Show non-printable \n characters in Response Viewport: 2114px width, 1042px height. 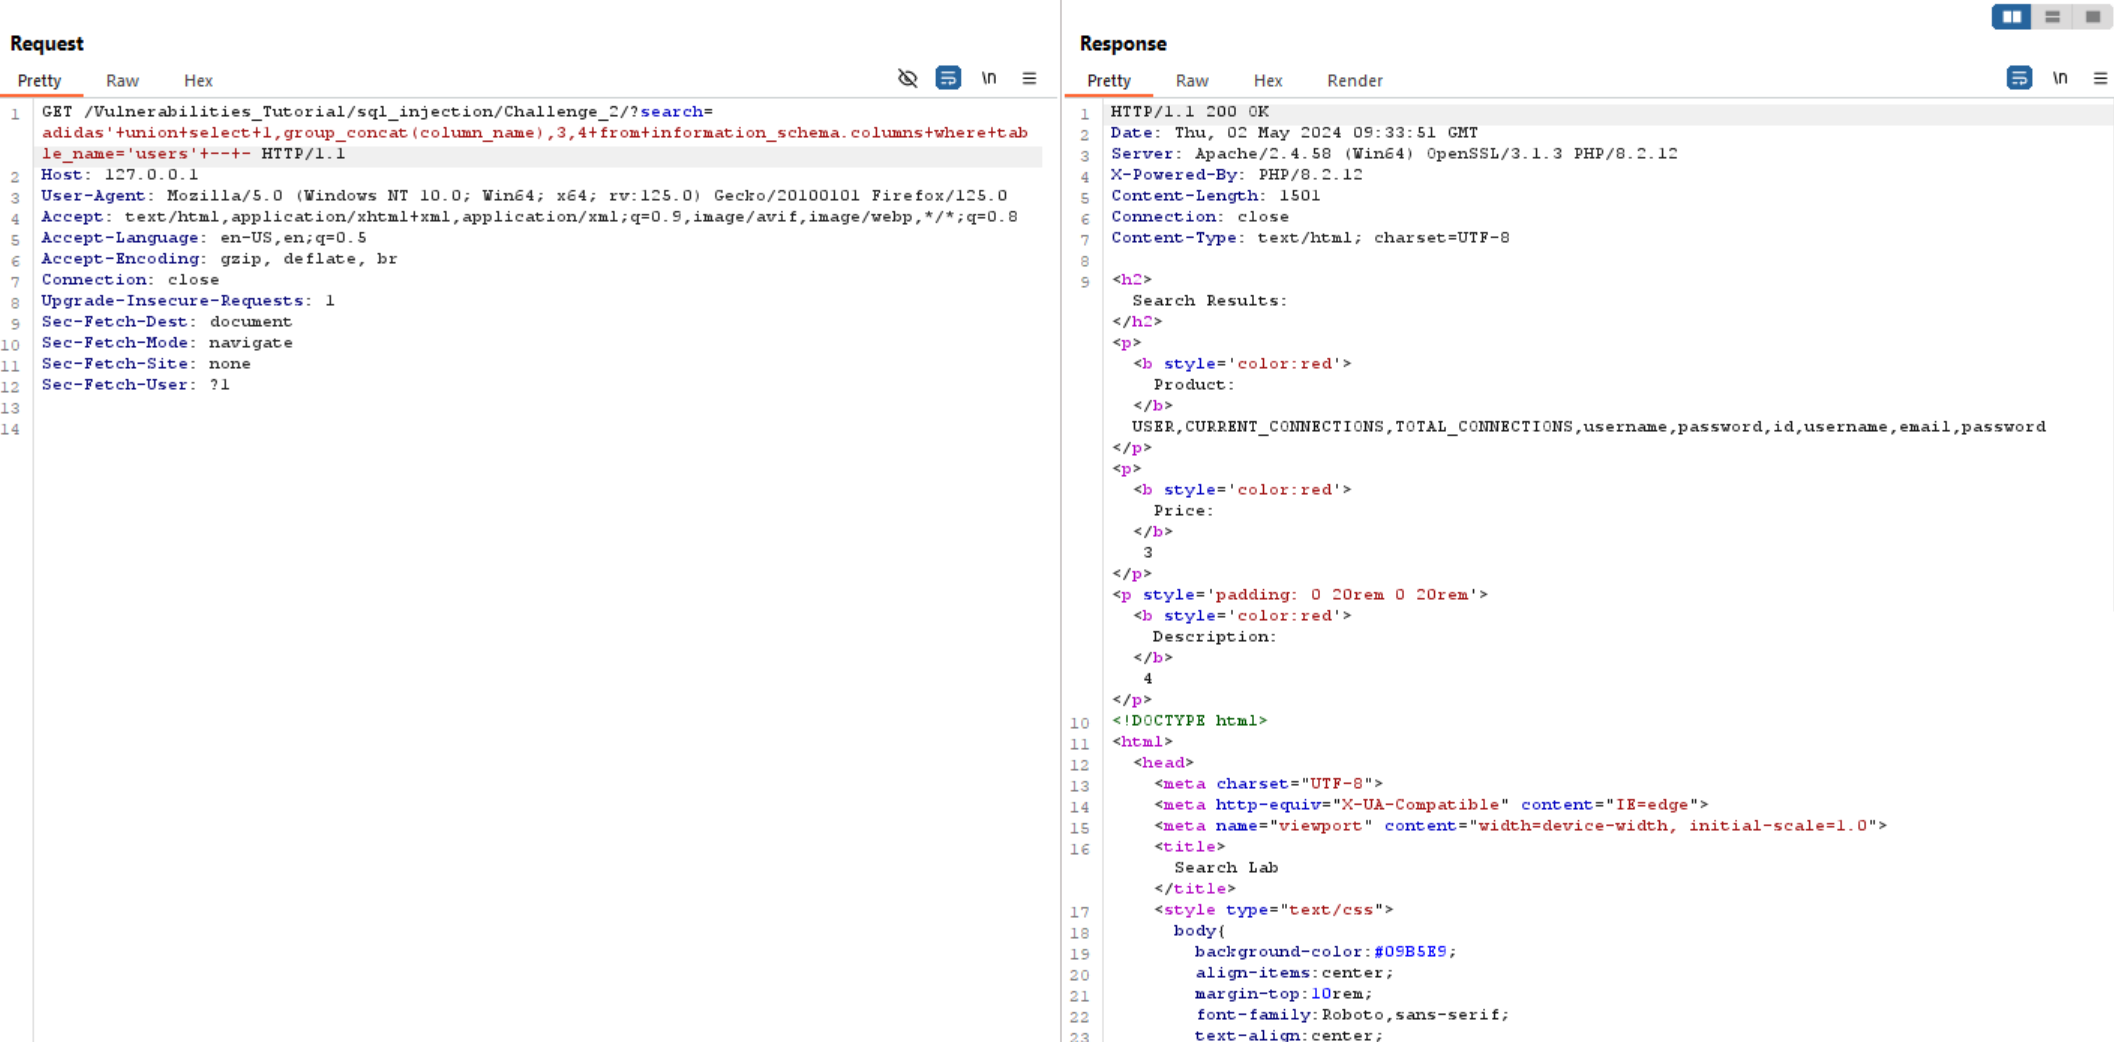(2060, 78)
